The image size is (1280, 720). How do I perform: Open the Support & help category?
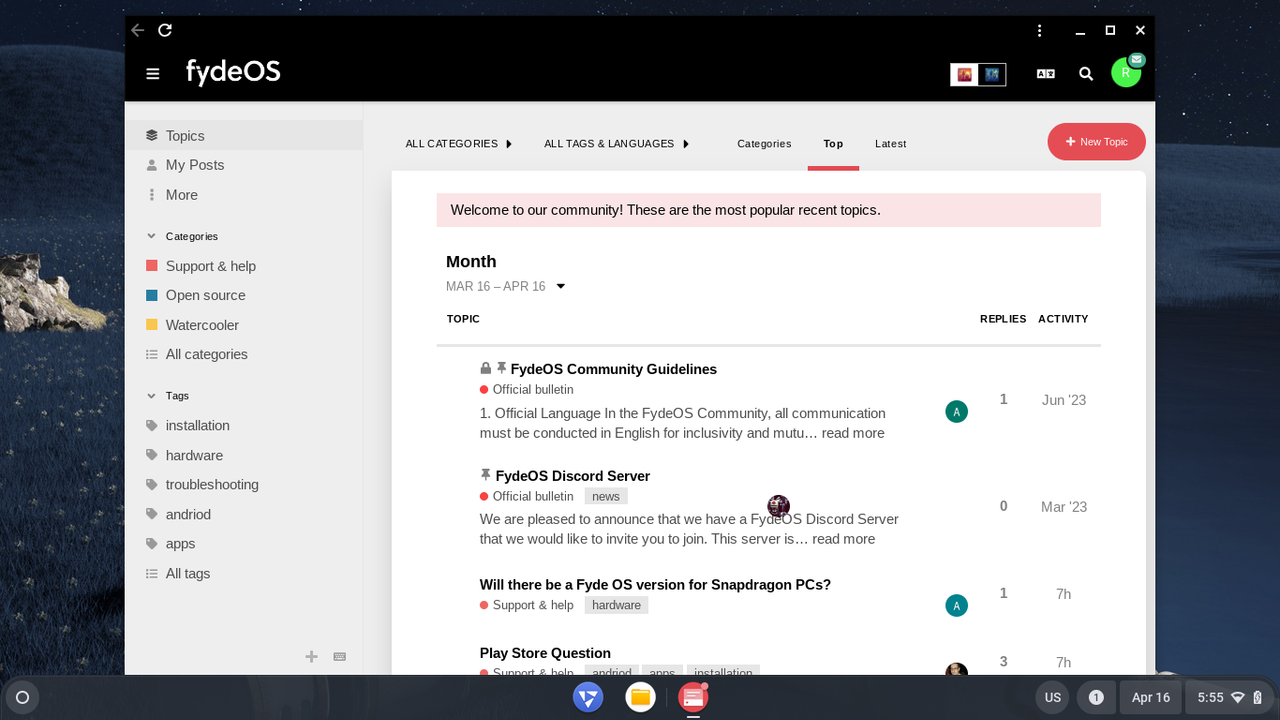pyautogui.click(x=244, y=266)
